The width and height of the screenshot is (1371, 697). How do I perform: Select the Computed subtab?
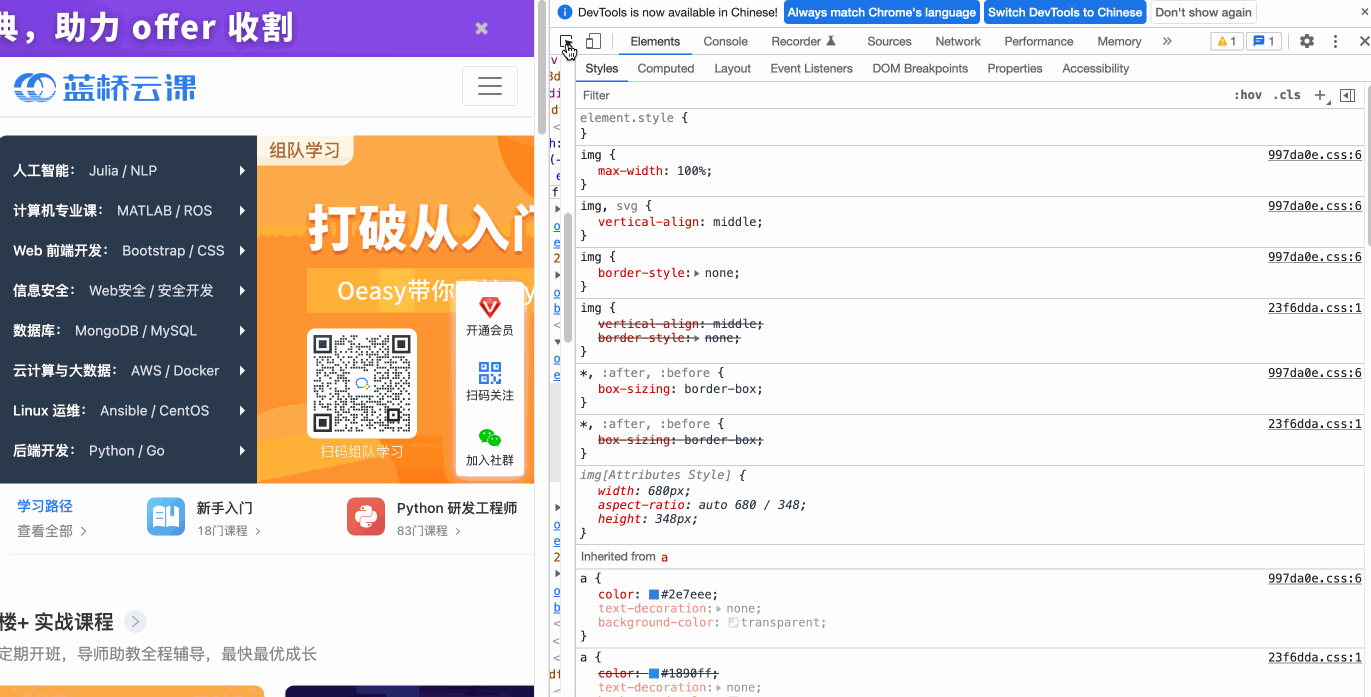click(x=666, y=68)
